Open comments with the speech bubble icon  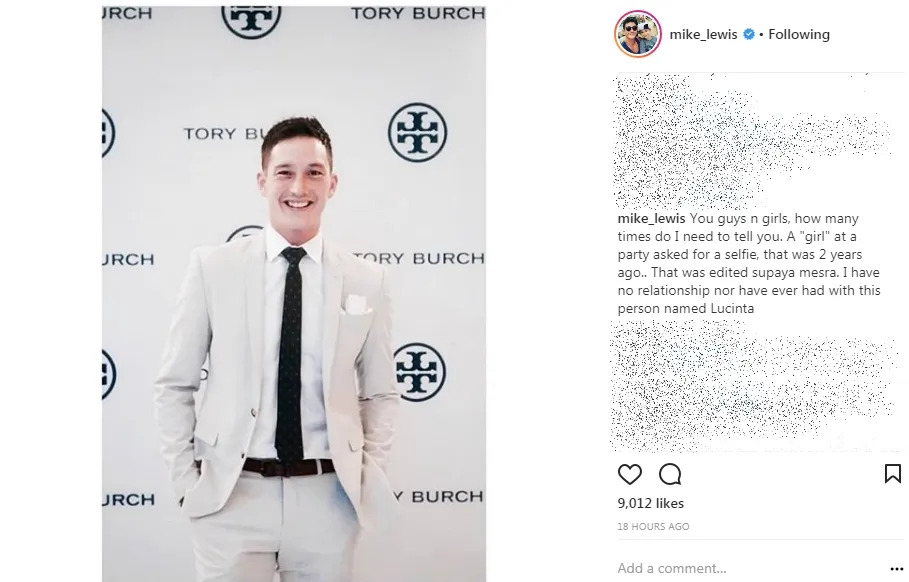tap(670, 474)
